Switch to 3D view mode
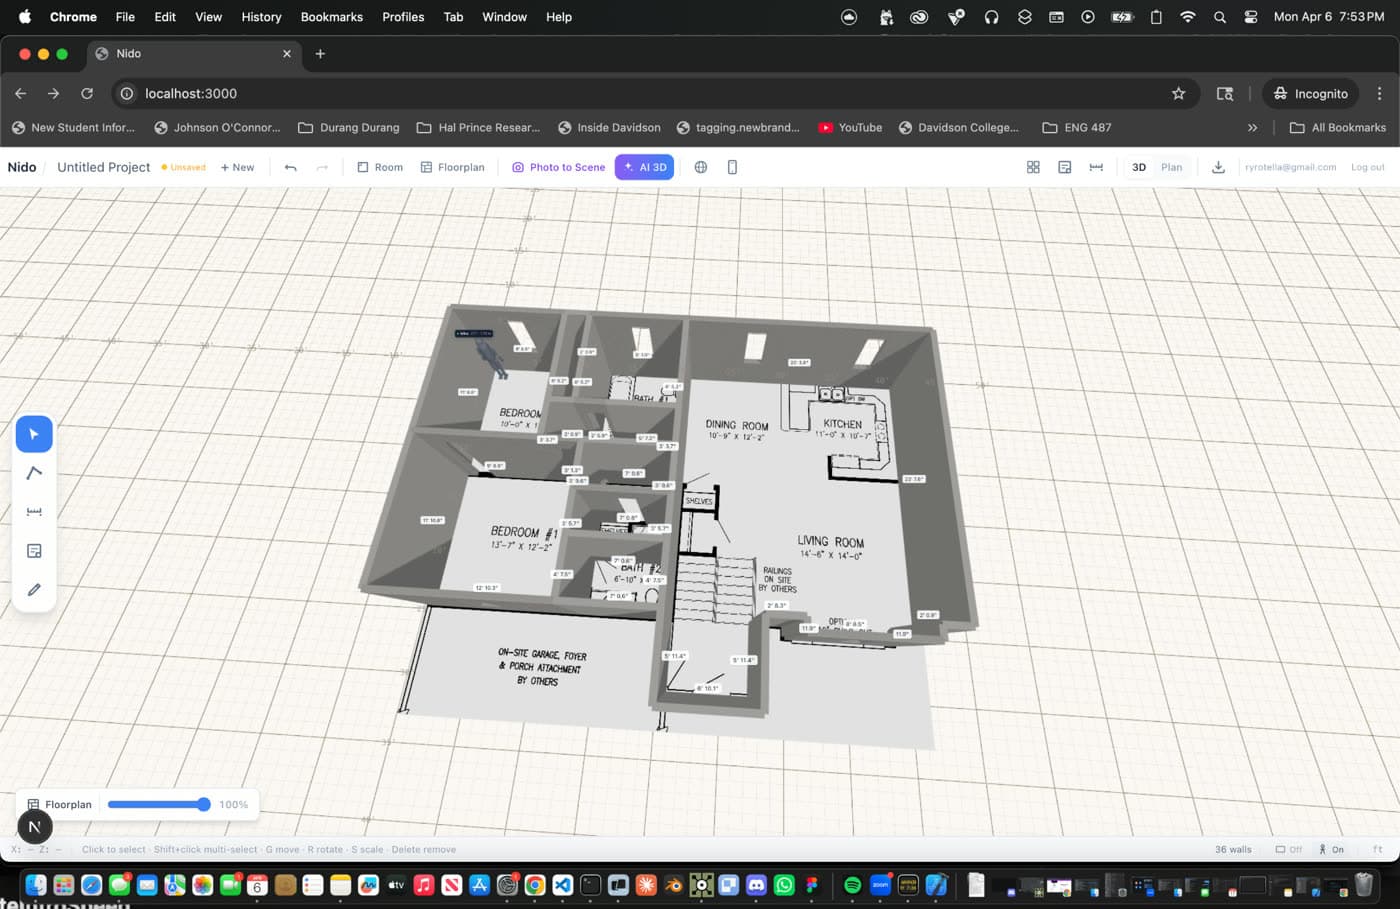The width and height of the screenshot is (1400, 909). click(1139, 167)
